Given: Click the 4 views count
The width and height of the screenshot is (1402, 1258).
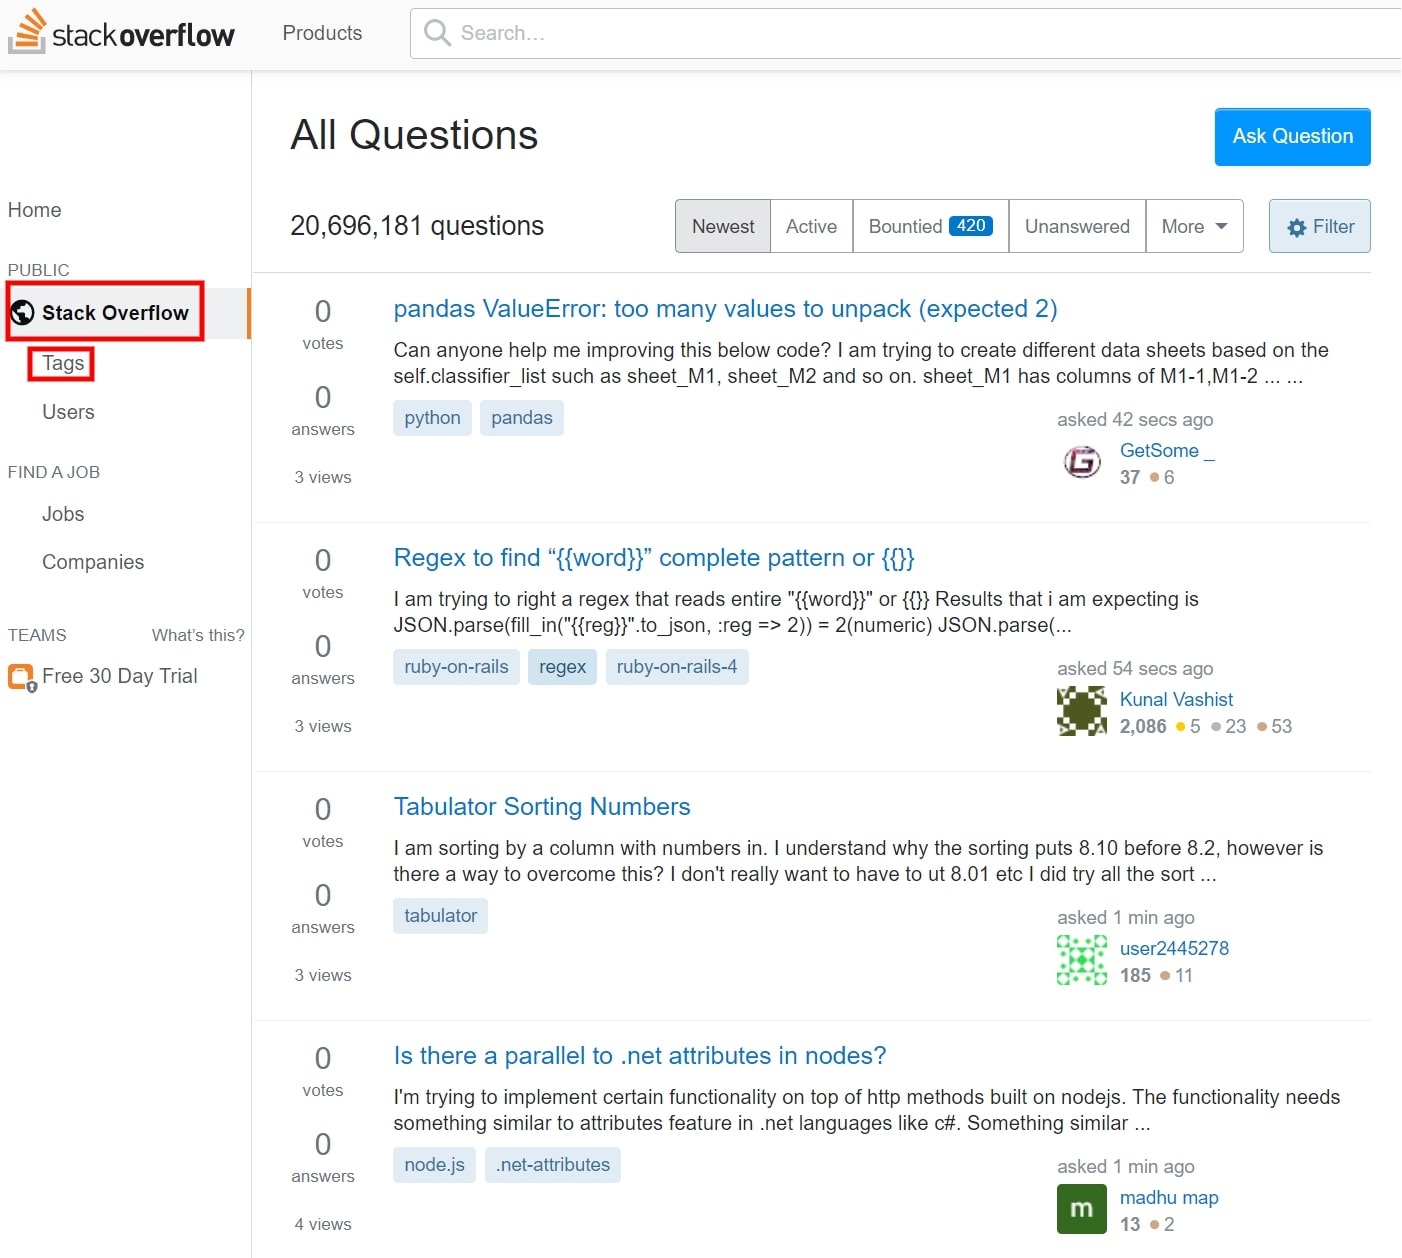Looking at the screenshot, I should coord(323,1224).
